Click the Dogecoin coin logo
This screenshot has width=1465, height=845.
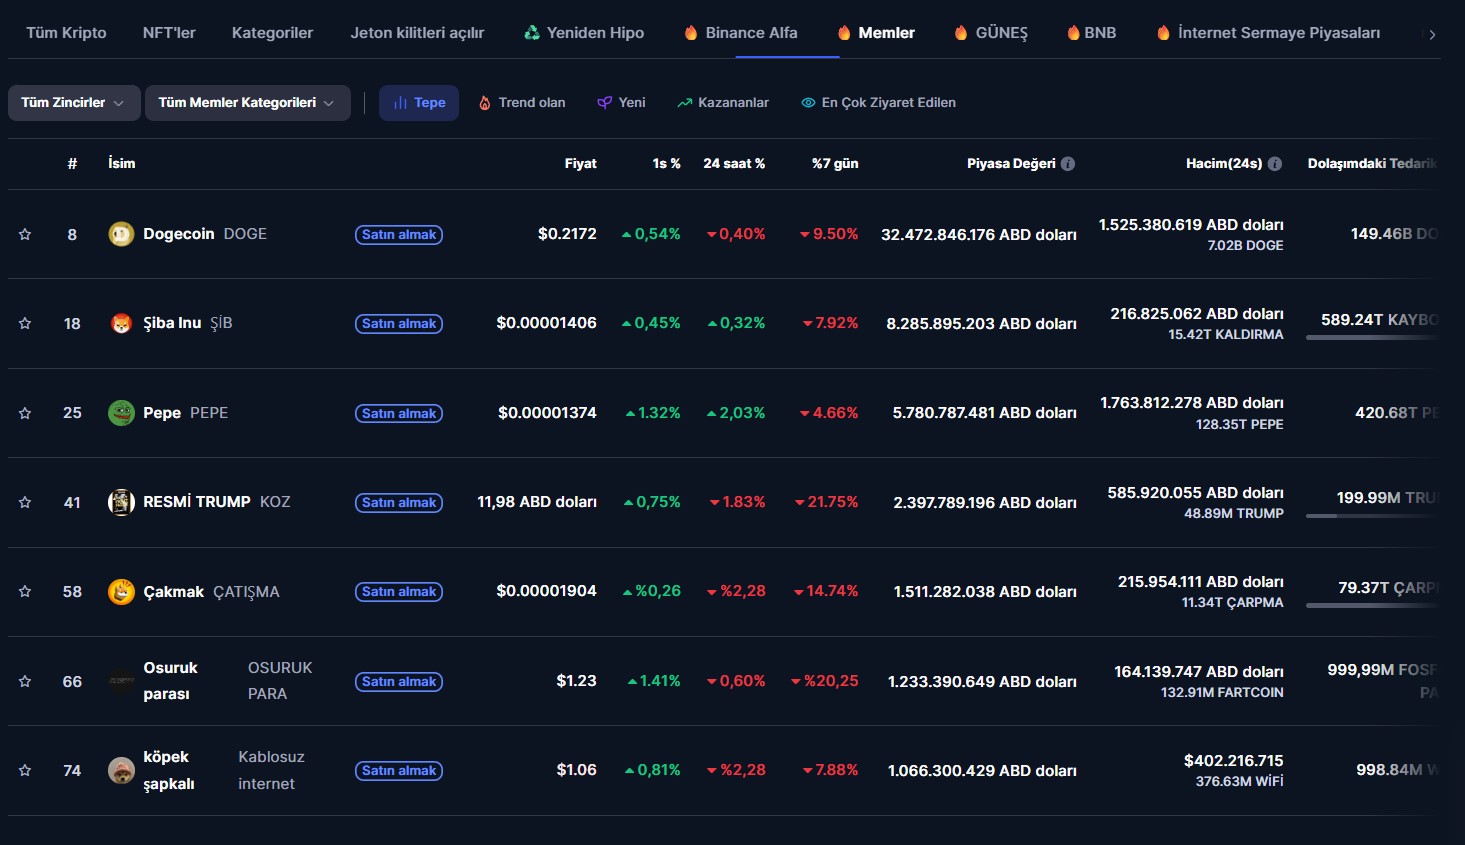(x=121, y=234)
